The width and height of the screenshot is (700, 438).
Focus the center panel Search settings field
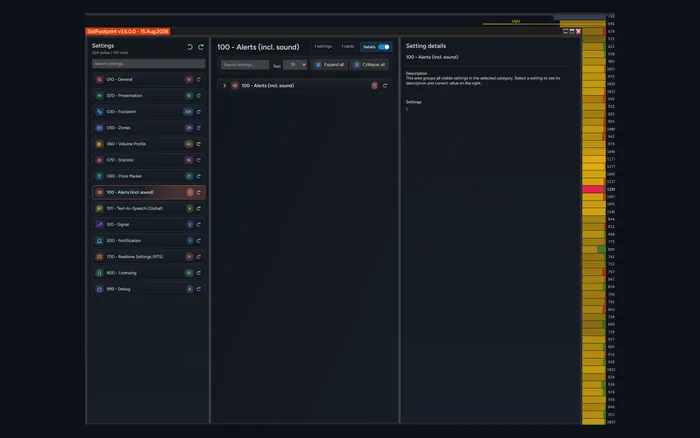245,65
